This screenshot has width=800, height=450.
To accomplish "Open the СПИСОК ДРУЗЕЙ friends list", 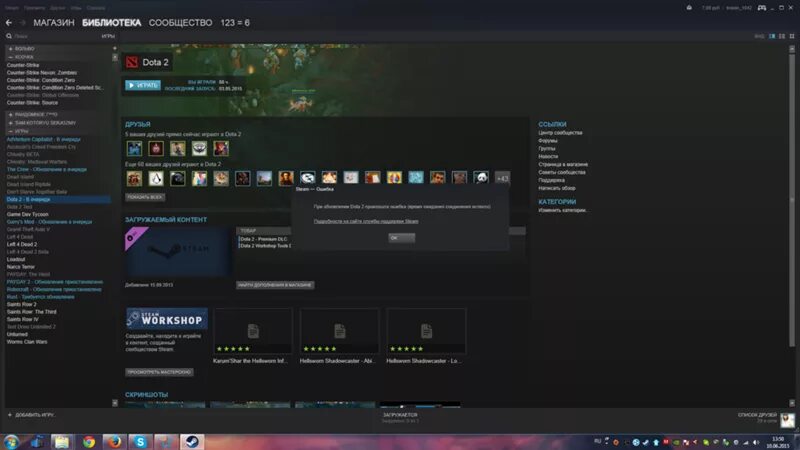I will pyautogui.click(x=757, y=417).
